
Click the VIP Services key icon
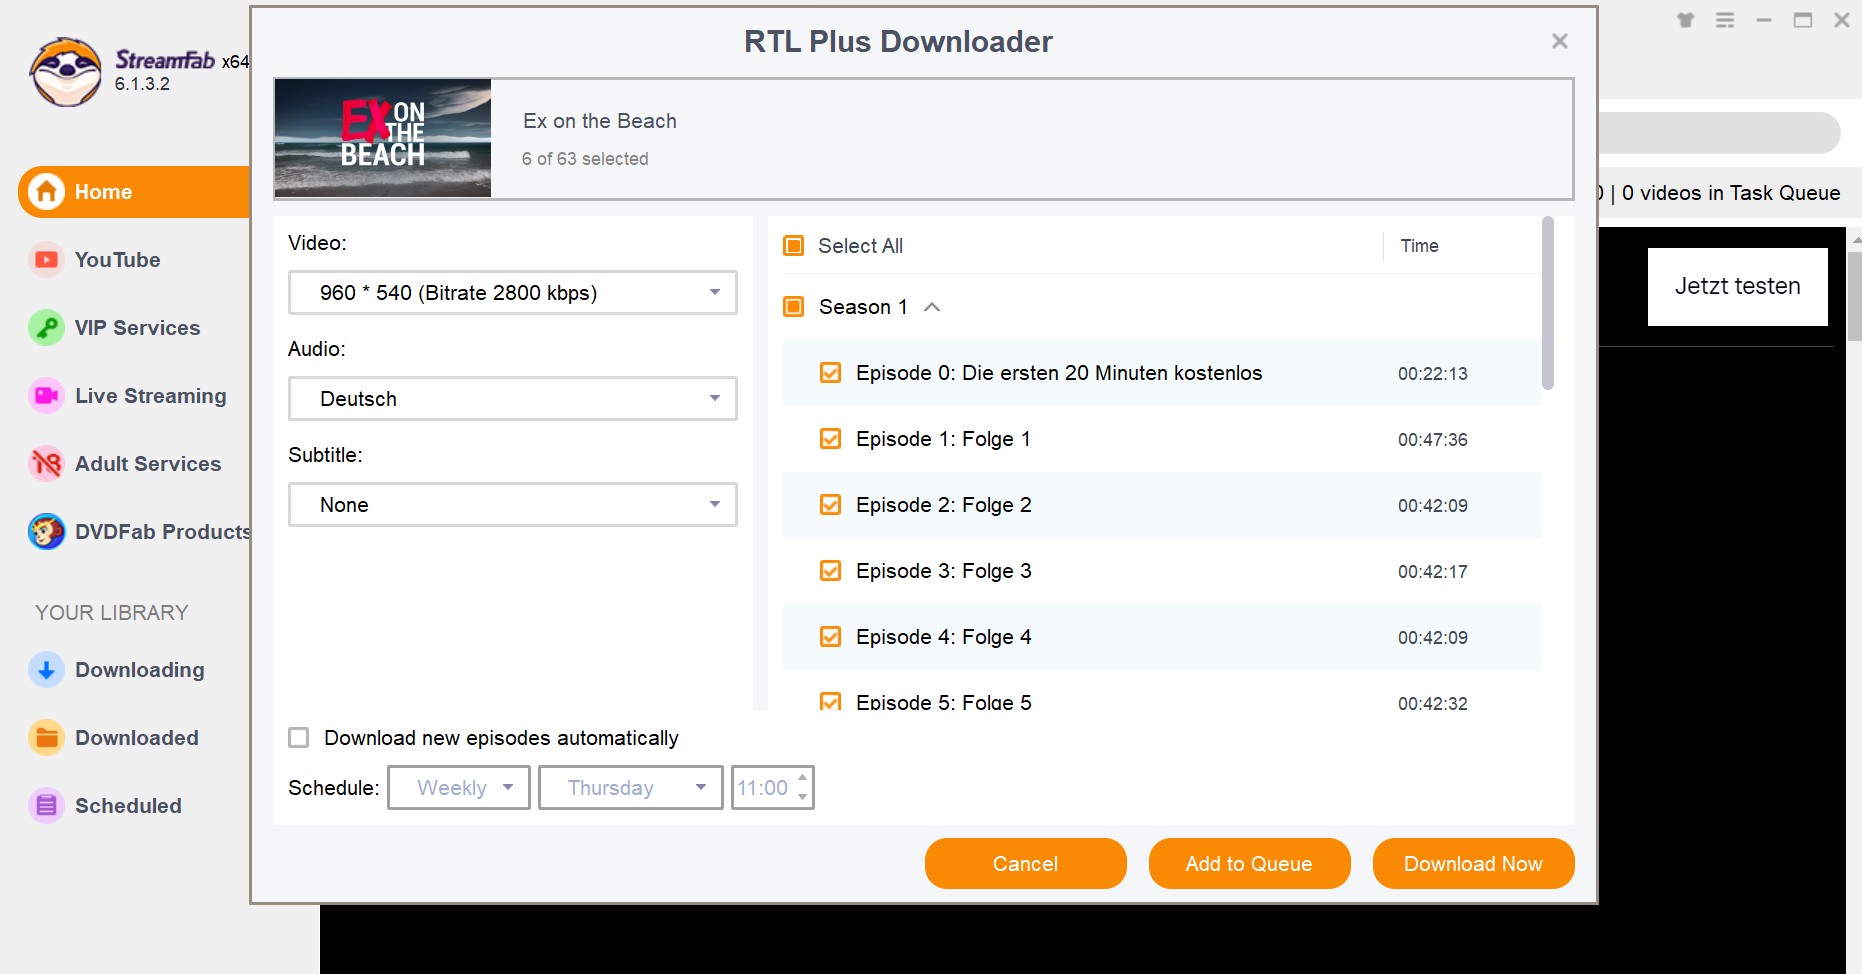coord(46,328)
